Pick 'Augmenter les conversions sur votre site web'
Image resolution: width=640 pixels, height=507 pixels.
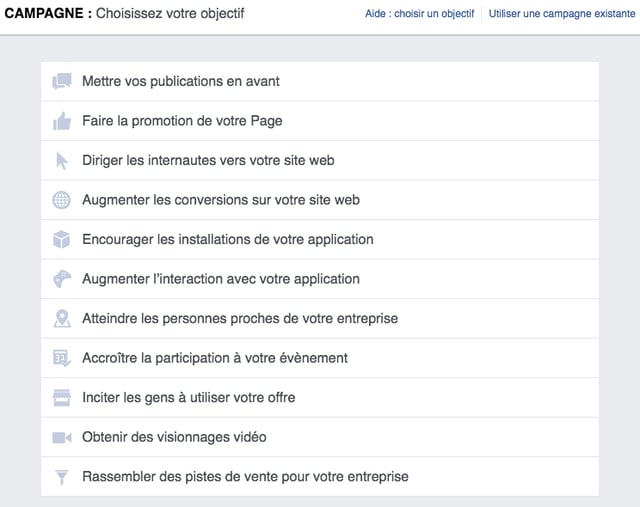(221, 200)
